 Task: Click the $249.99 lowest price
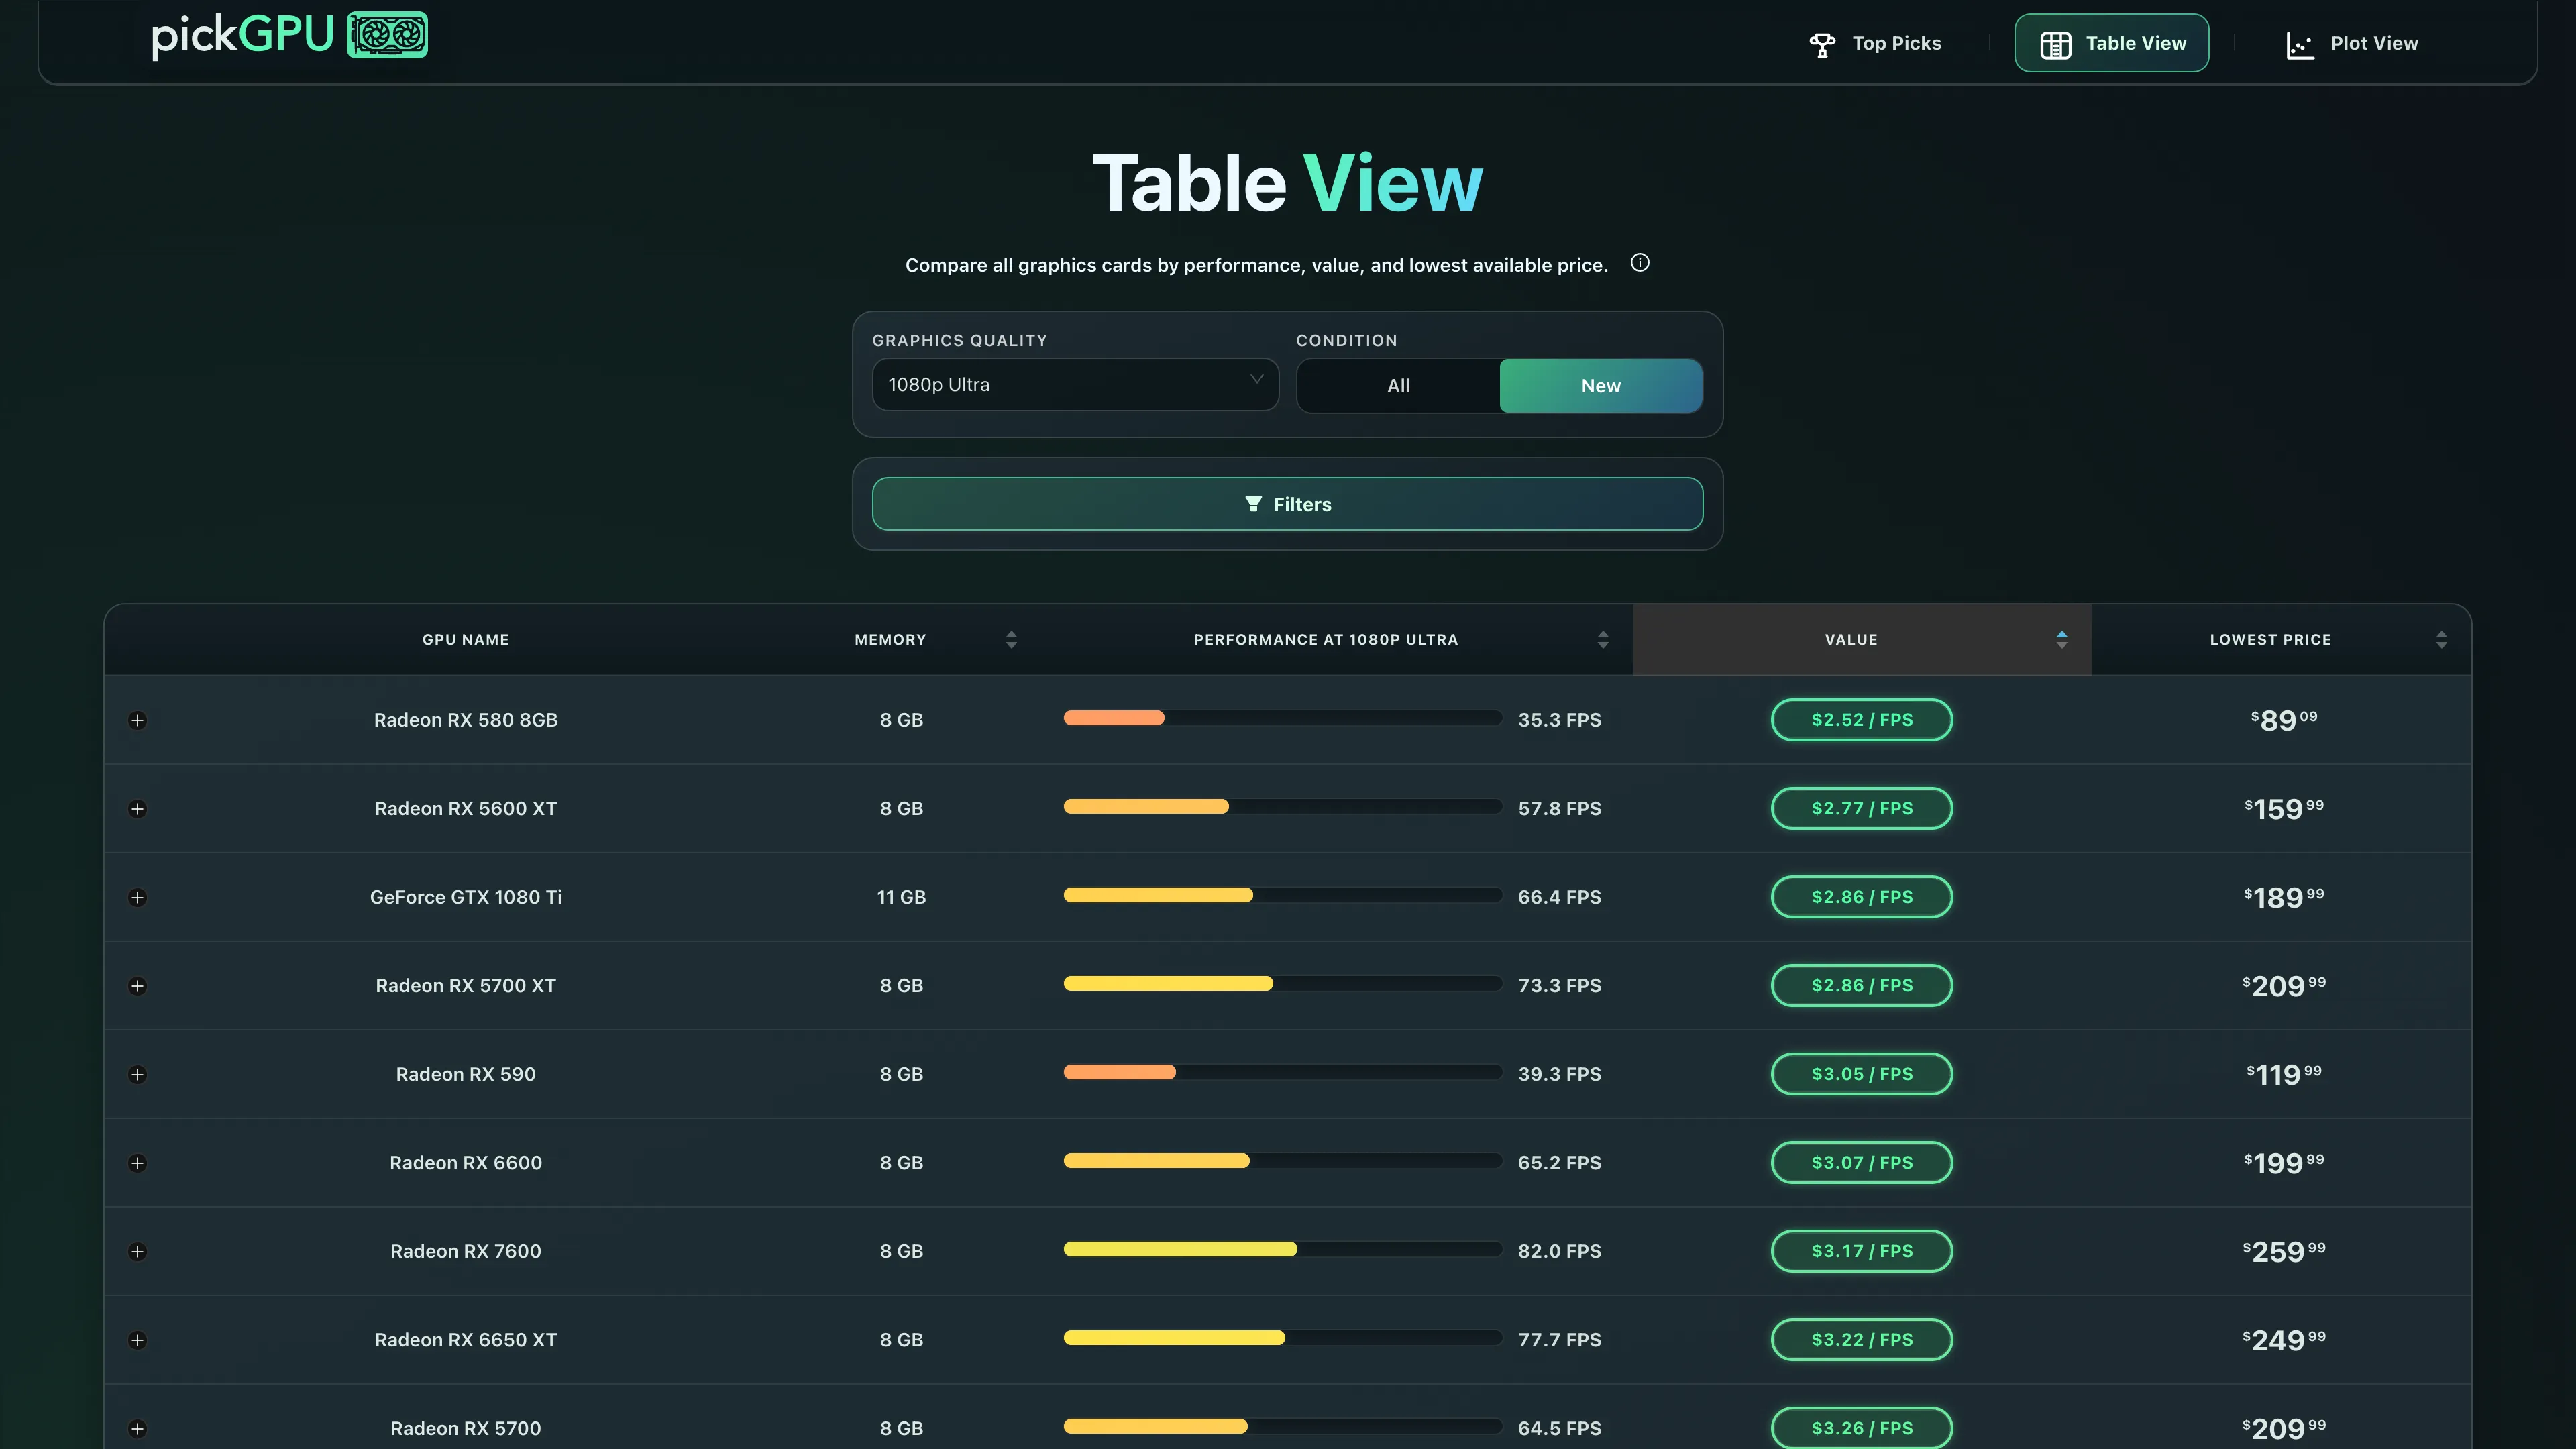pyautogui.click(x=2284, y=1339)
